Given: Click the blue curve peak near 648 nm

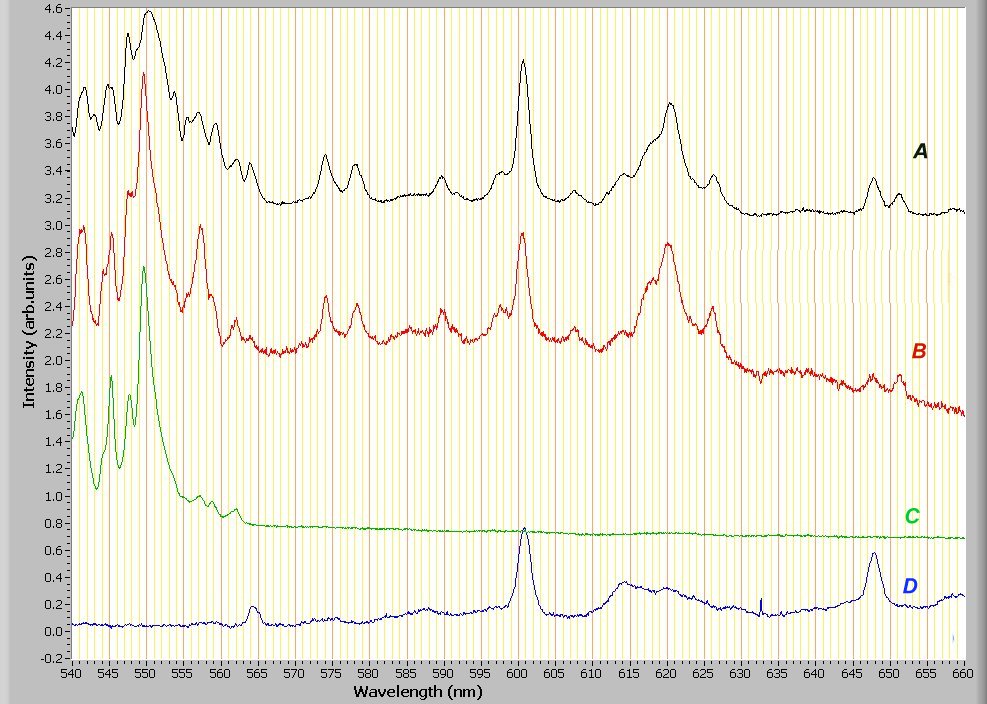Looking at the screenshot, I should click(874, 553).
